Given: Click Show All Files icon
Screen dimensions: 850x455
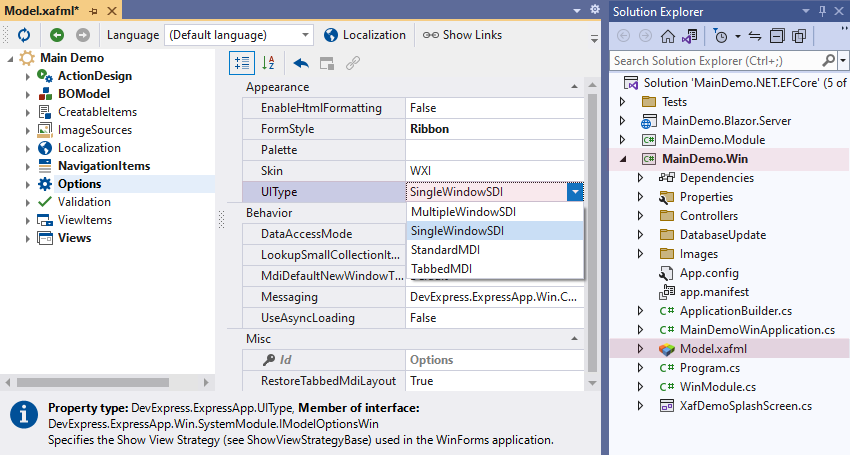Looking at the screenshot, I should click(x=799, y=36).
